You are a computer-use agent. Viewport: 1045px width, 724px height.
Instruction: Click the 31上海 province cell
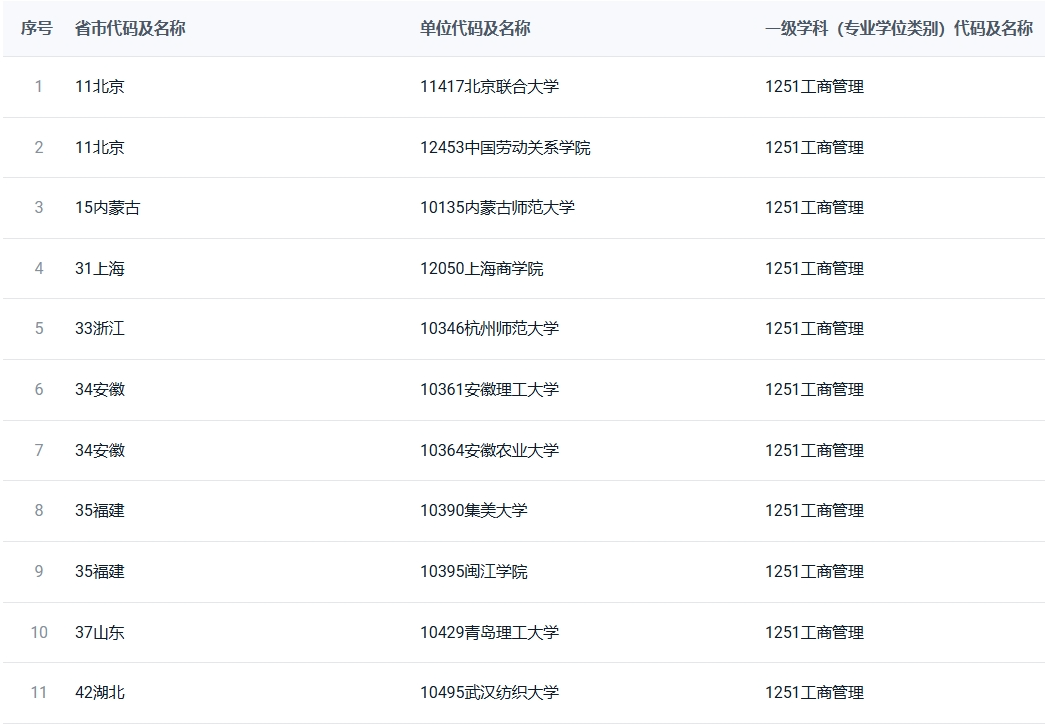tap(100, 269)
